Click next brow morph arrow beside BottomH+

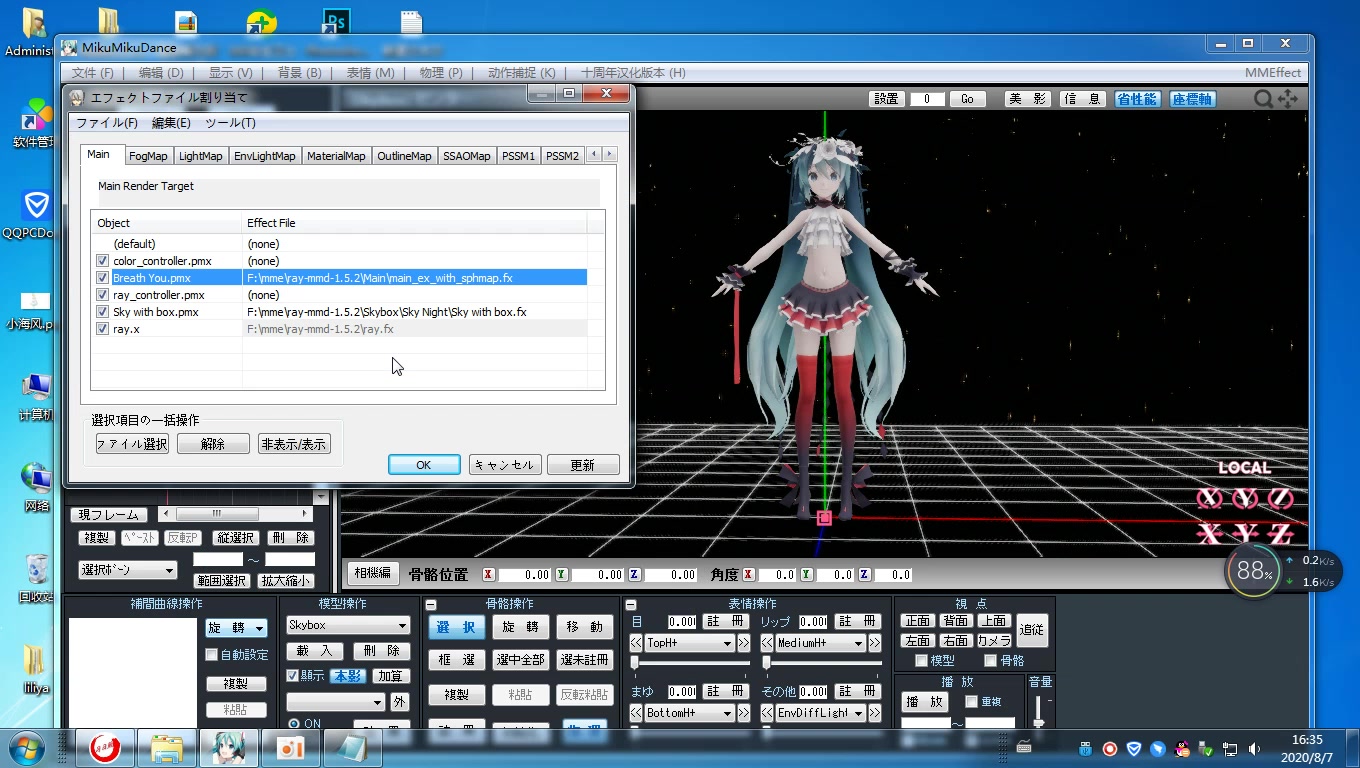pyautogui.click(x=744, y=713)
